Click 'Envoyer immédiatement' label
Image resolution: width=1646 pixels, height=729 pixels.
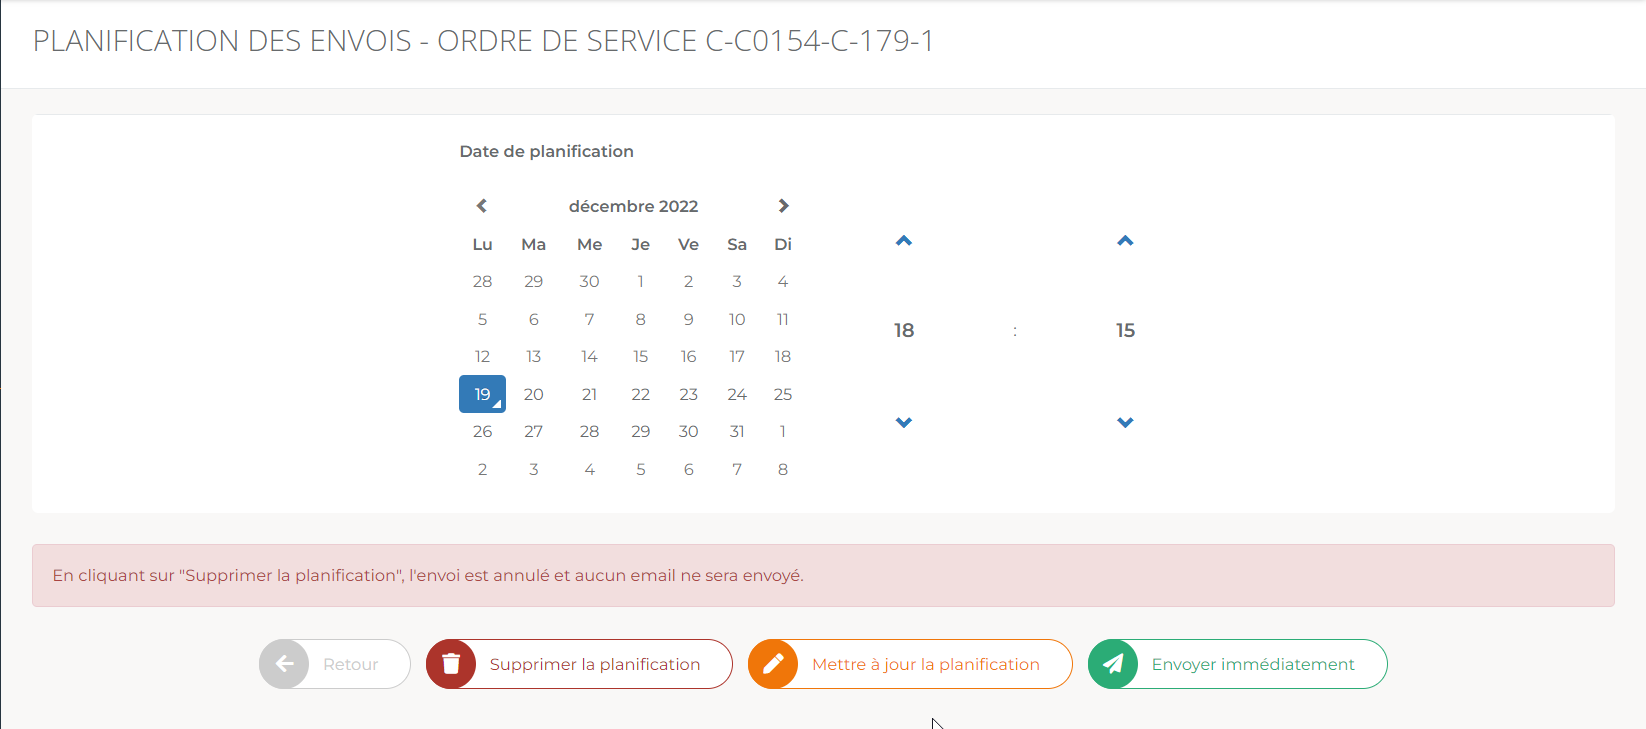pyautogui.click(x=1253, y=664)
